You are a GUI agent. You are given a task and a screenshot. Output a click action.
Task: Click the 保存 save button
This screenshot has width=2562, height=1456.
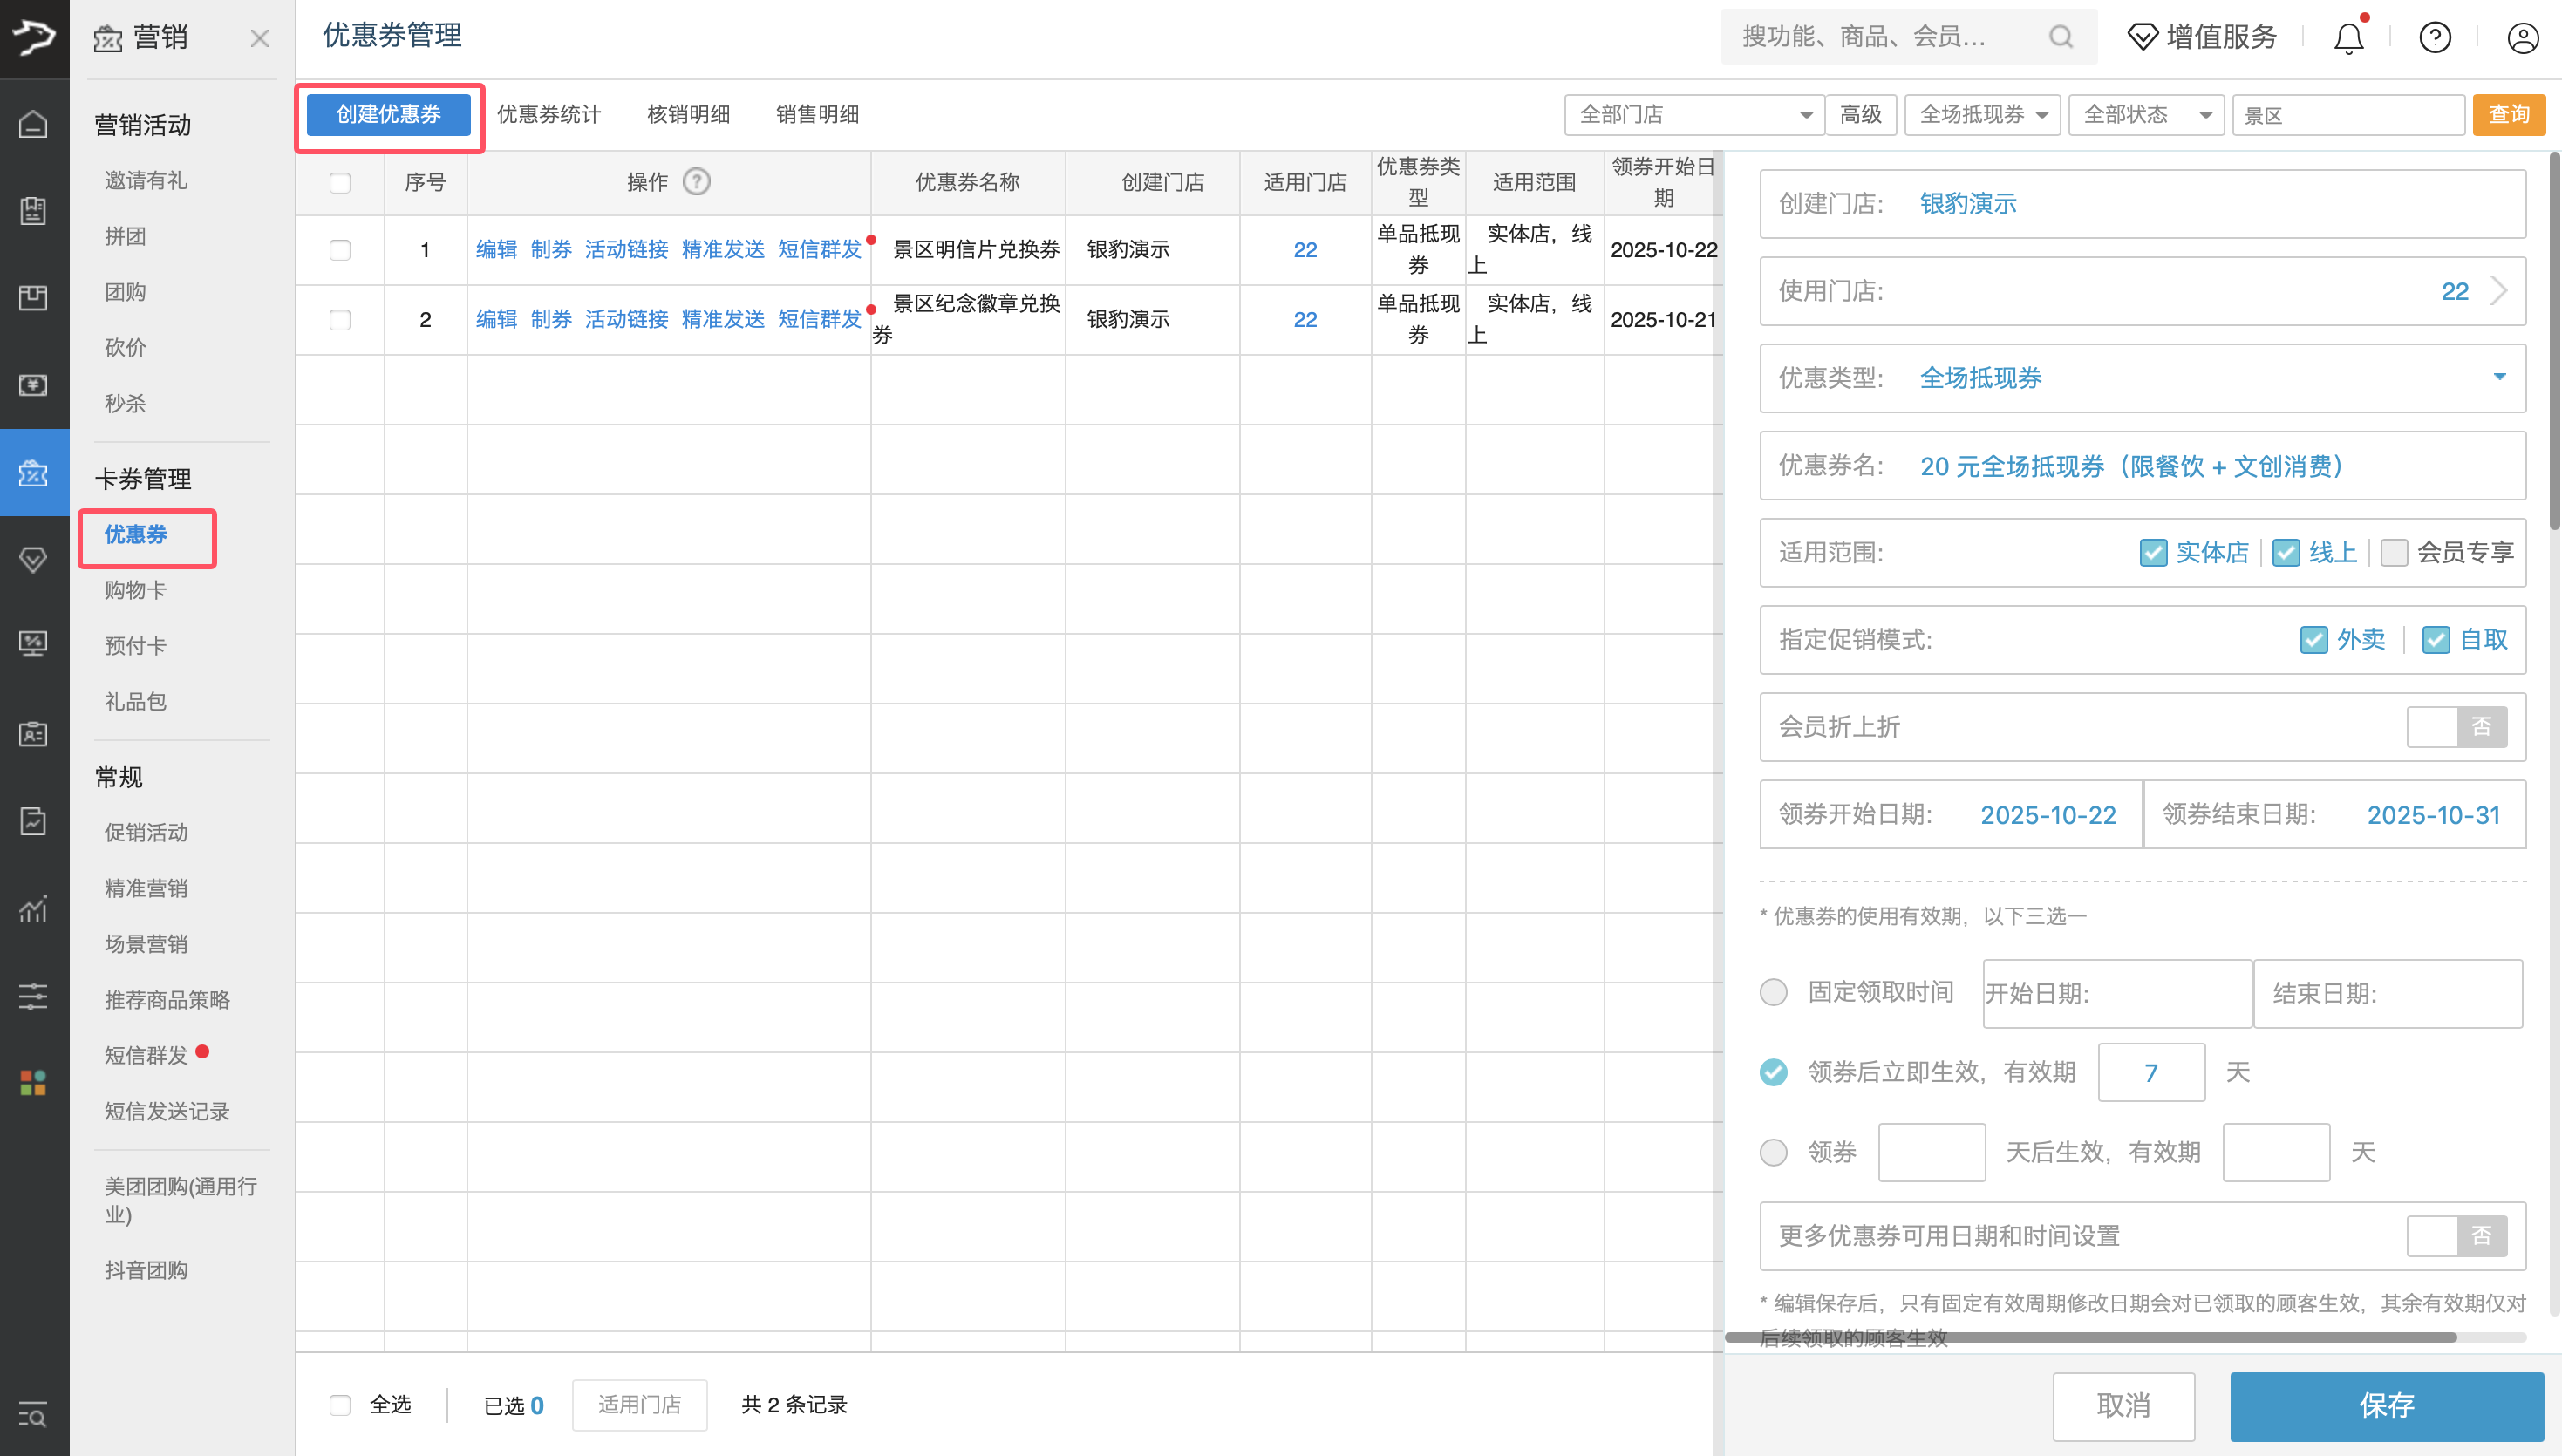2386,1406
